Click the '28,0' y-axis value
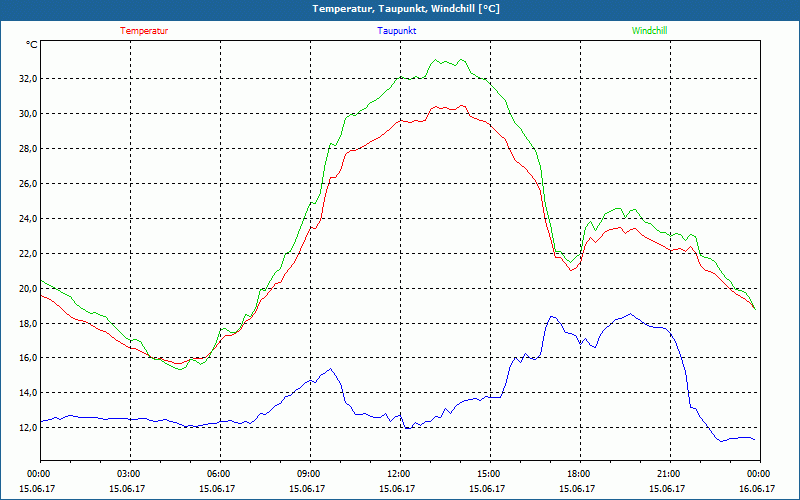Image resolution: width=800 pixels, height=500 pixels. 29,148
